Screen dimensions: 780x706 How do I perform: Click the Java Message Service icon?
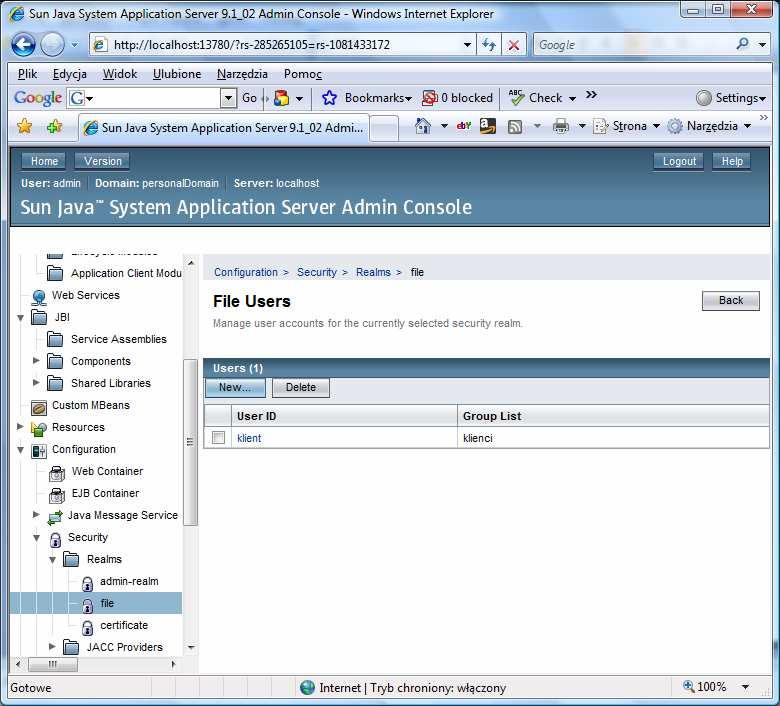pyautogui.click(x=55, y=517)
